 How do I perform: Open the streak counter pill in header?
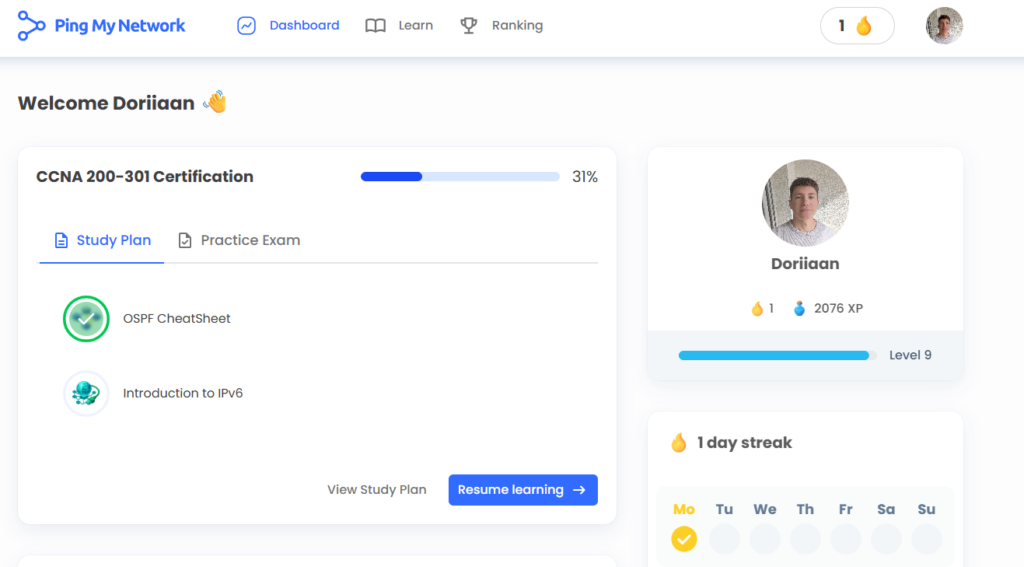point(857,25)
